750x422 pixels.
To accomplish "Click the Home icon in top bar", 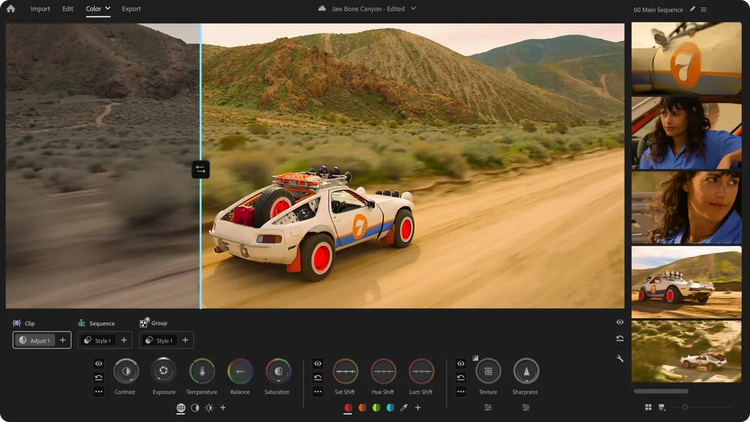I will (11, 8).
